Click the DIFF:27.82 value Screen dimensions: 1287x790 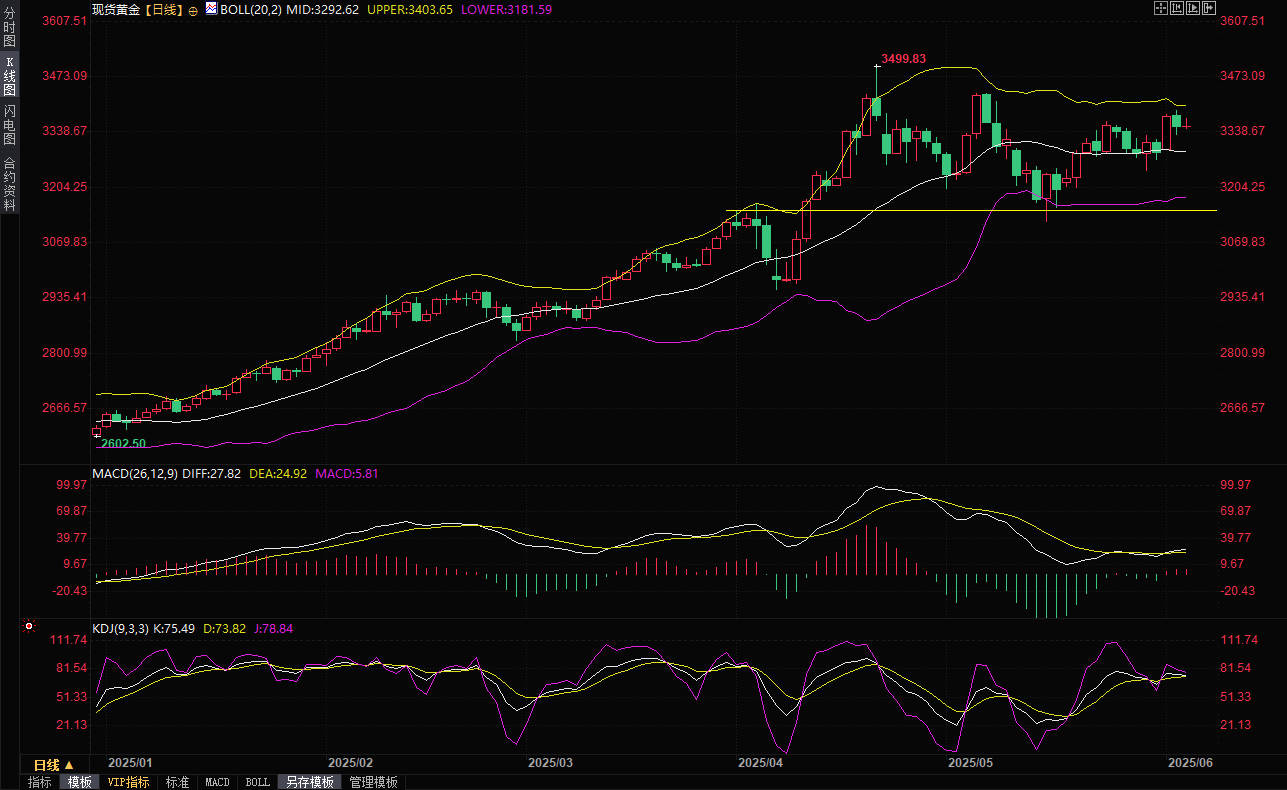tap(211, 474)
